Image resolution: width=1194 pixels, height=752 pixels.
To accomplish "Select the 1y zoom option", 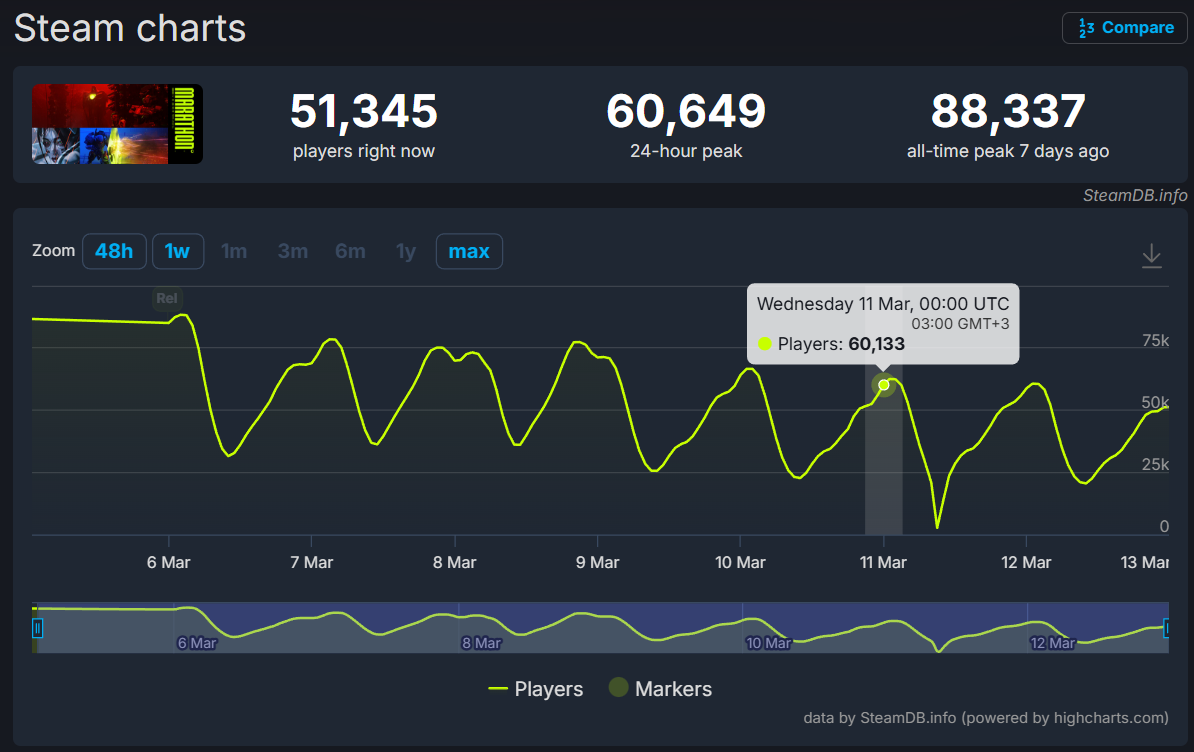I will [x=406, y=251].
